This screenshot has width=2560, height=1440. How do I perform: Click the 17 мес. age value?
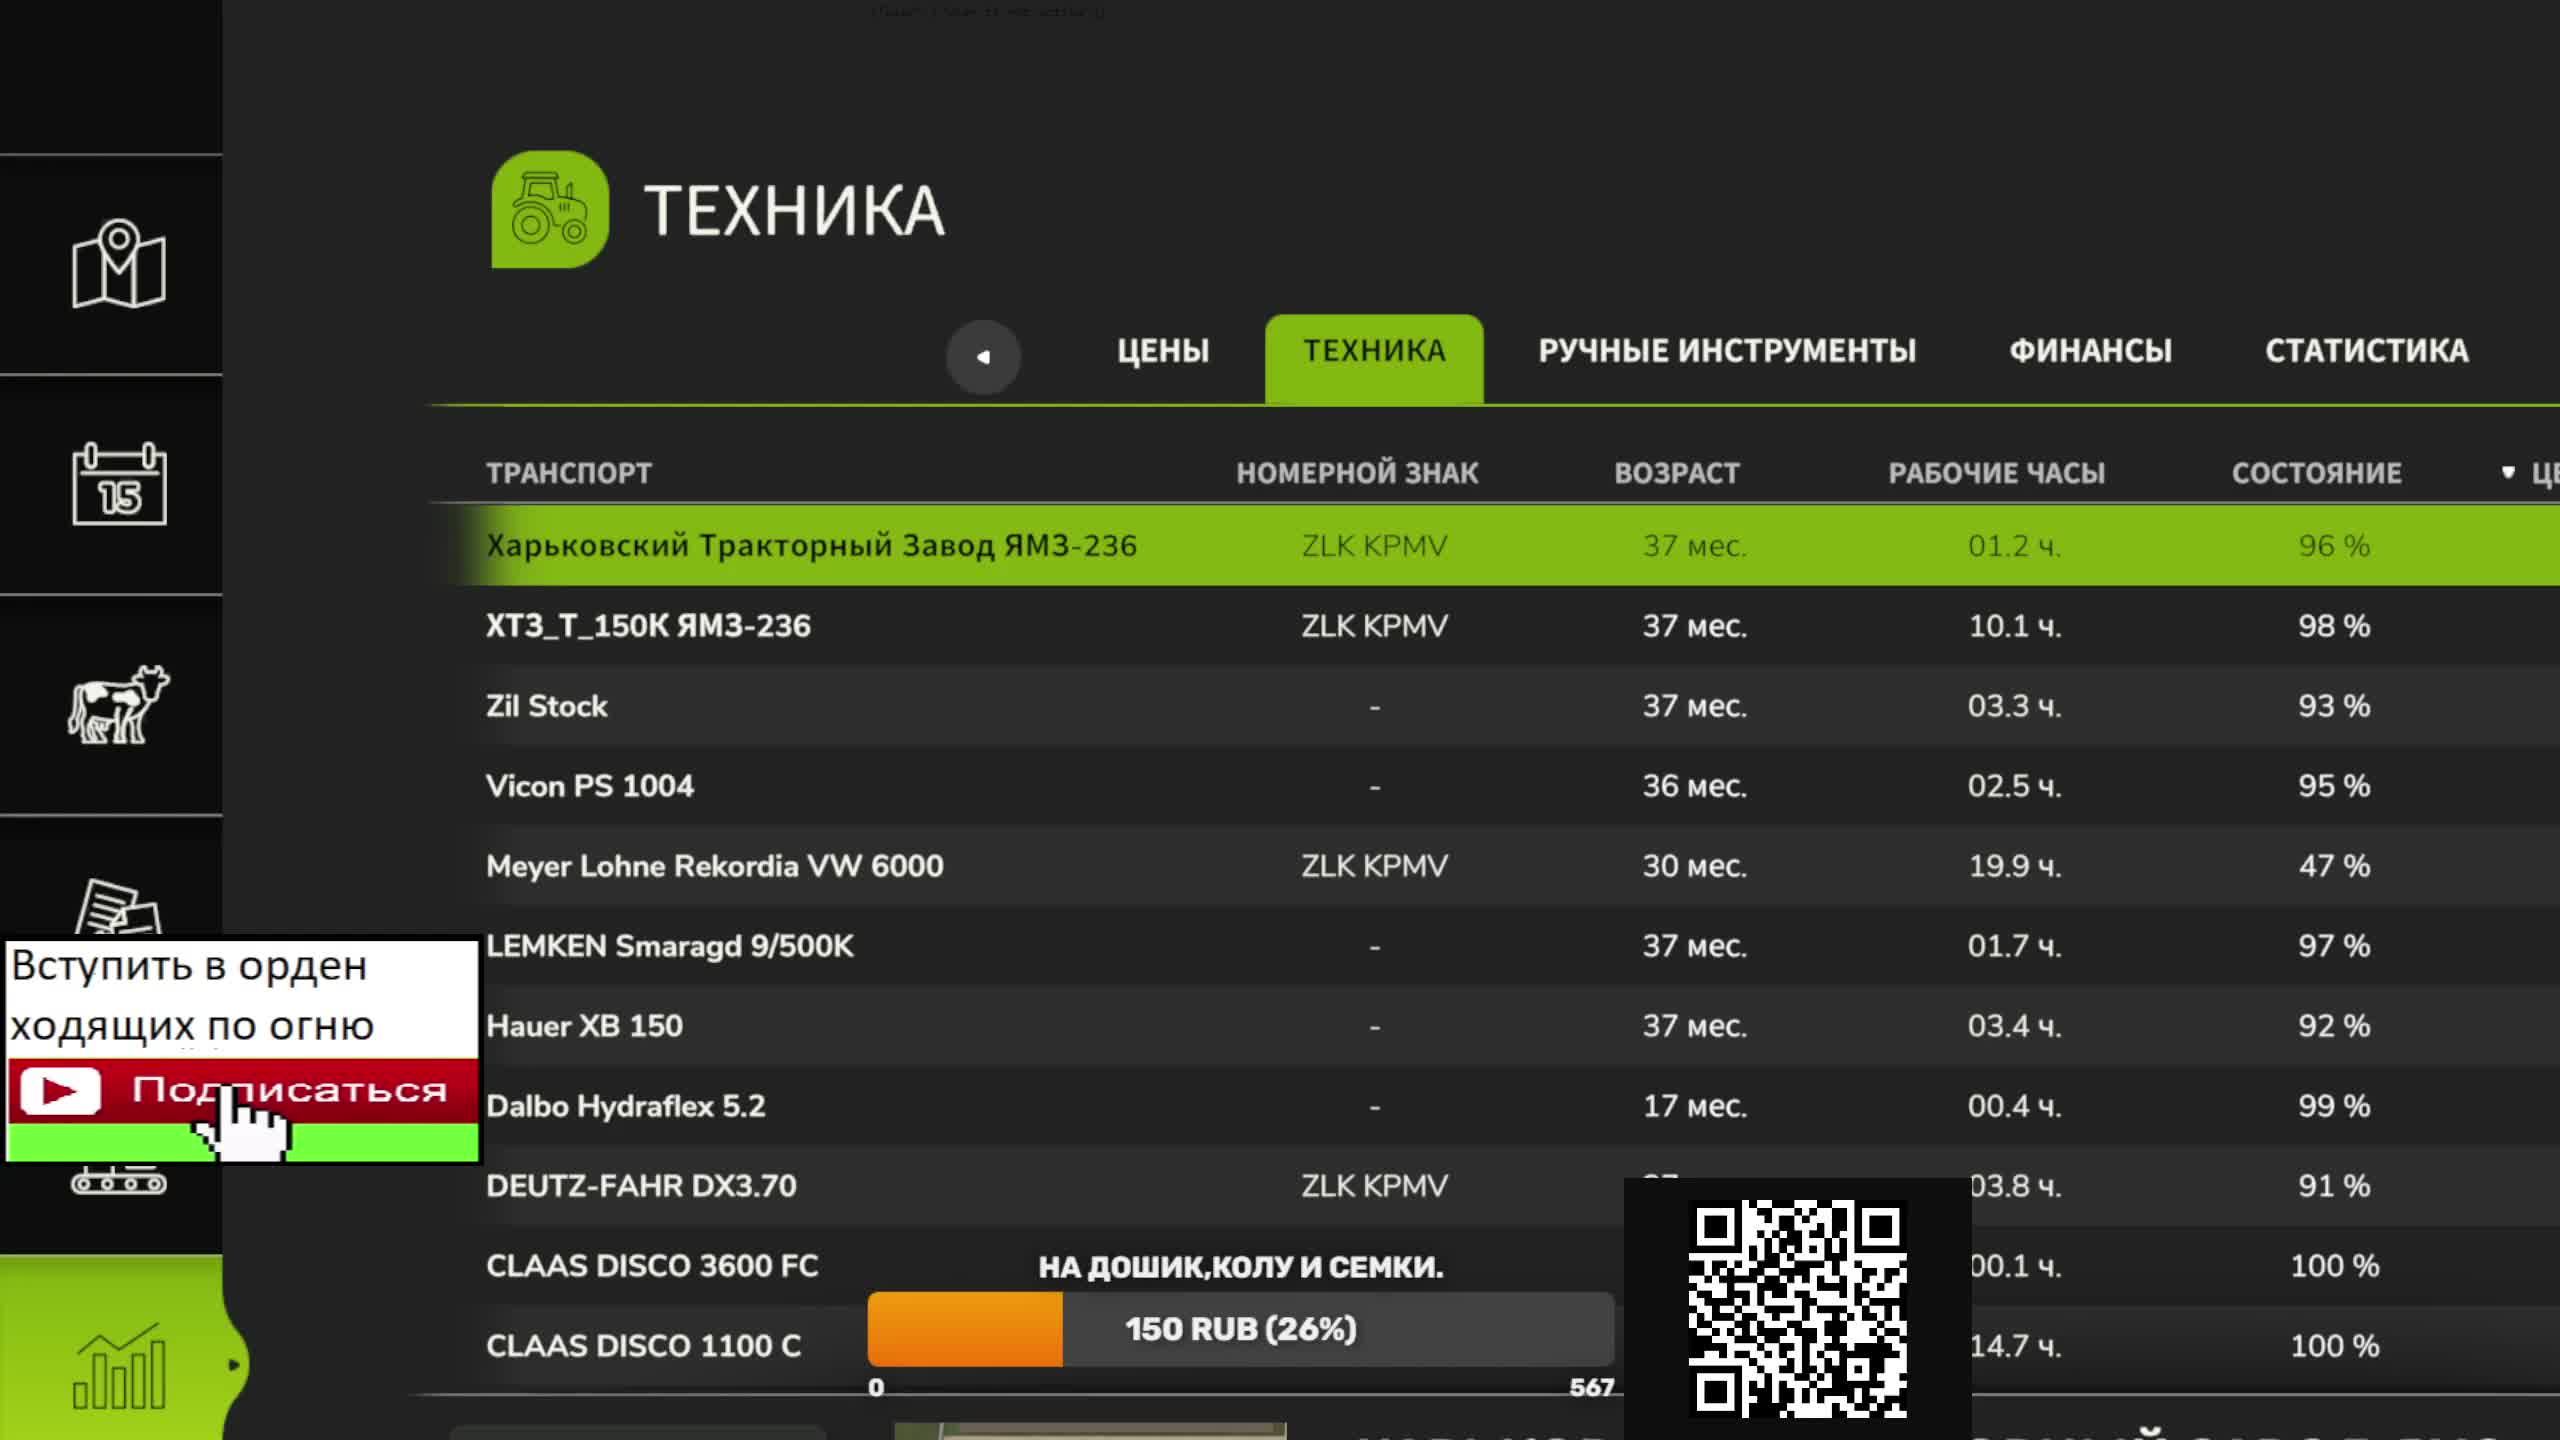point(1695,1105)
